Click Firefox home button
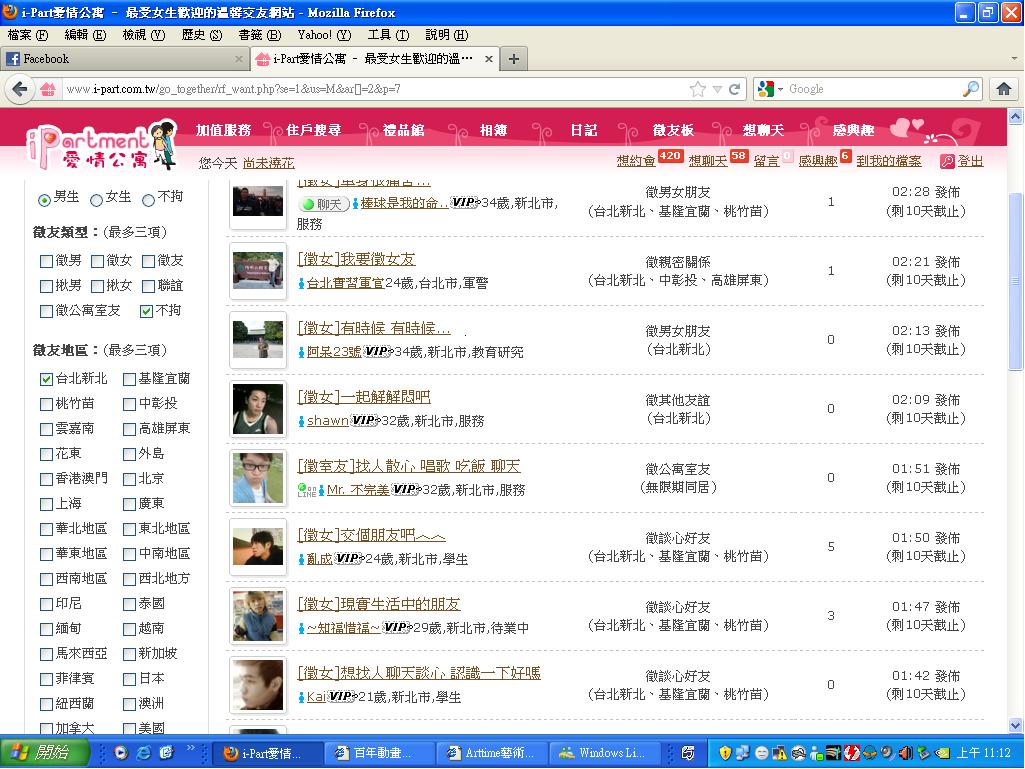Screen dimensions: 1025x769 point(1003,89)
